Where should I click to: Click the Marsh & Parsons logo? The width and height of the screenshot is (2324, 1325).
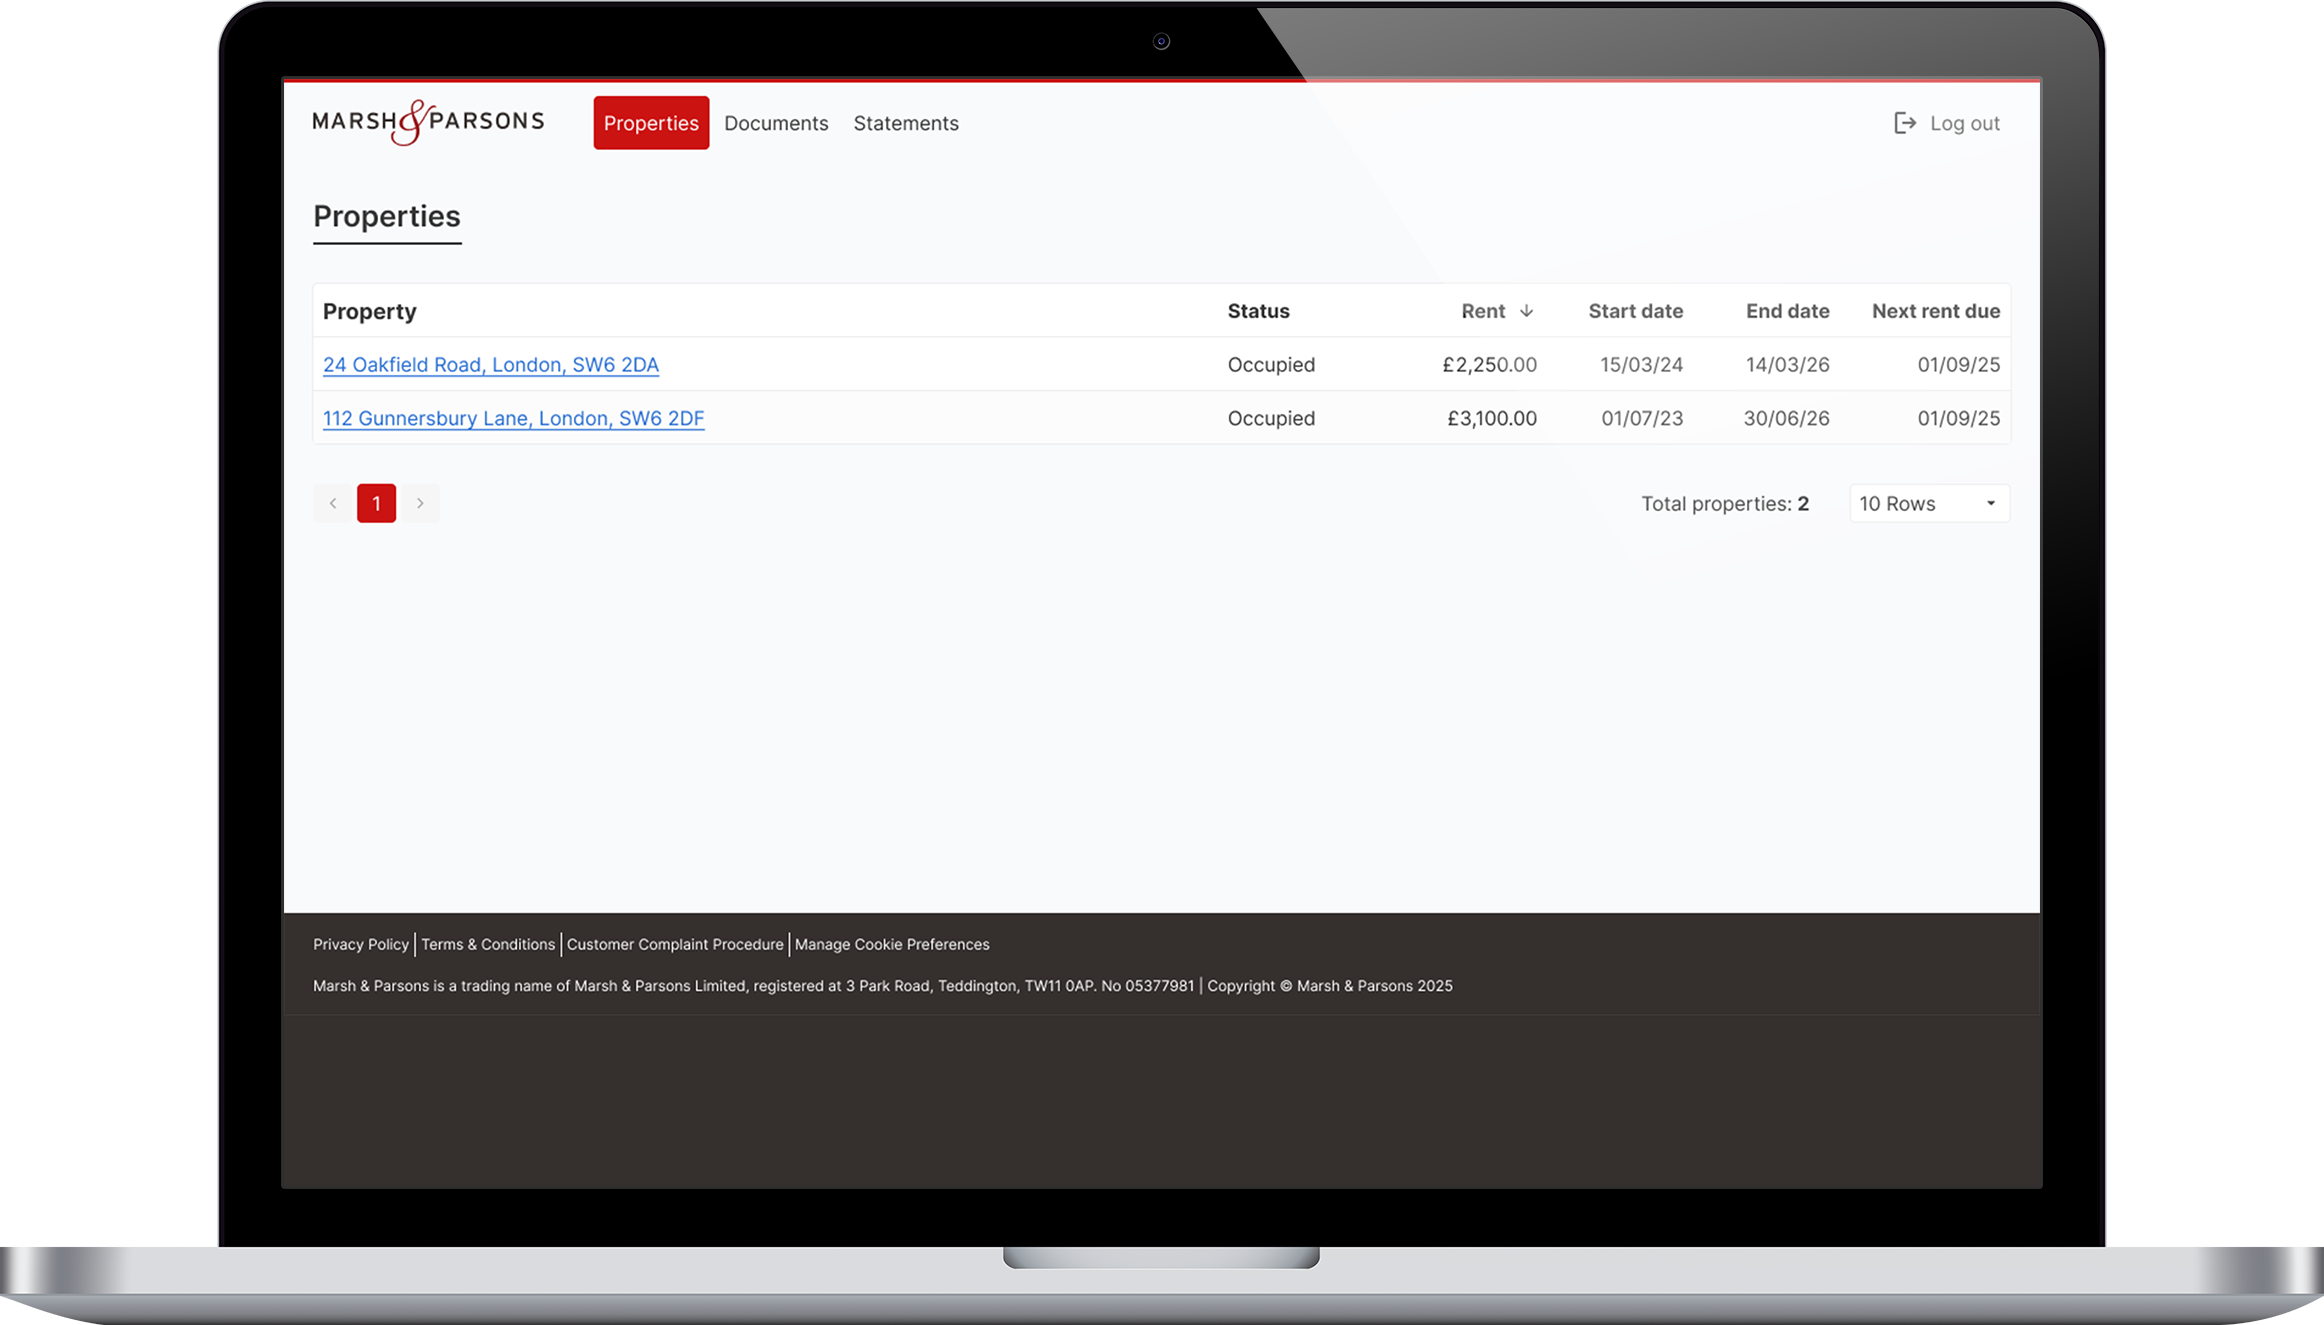(428, 122)
